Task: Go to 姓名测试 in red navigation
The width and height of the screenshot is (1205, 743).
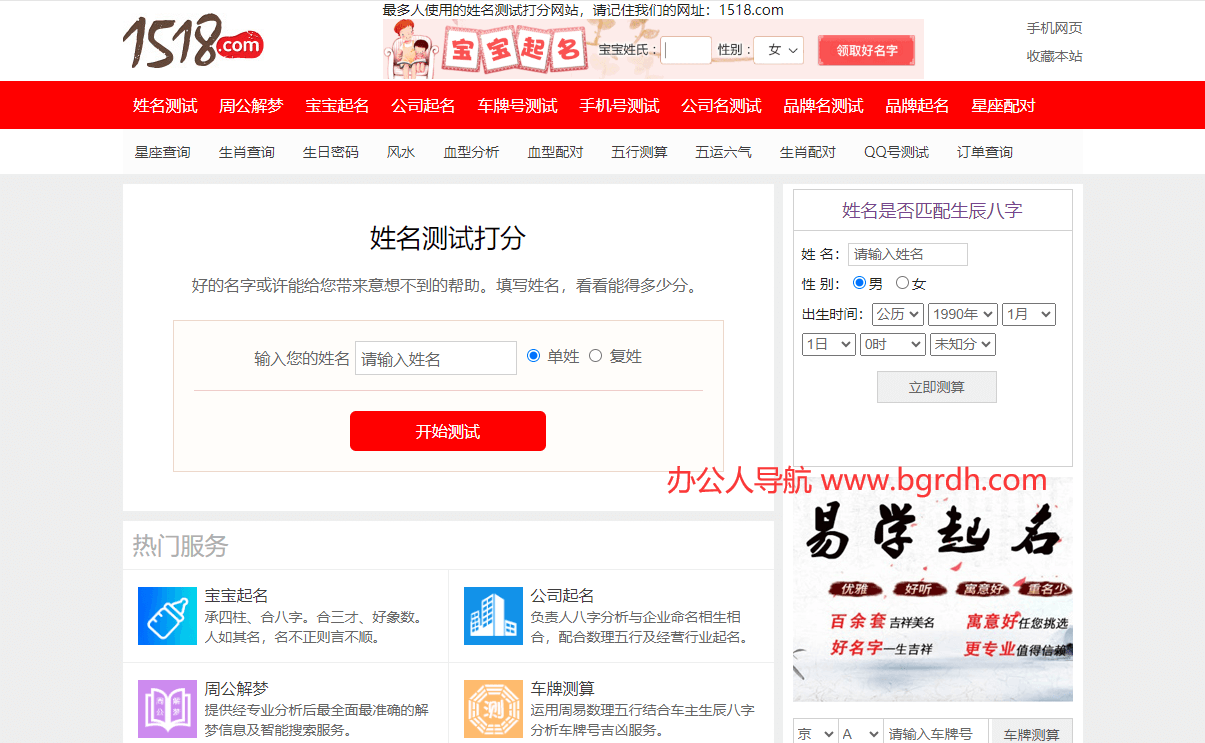Action: tap(165, 106)
